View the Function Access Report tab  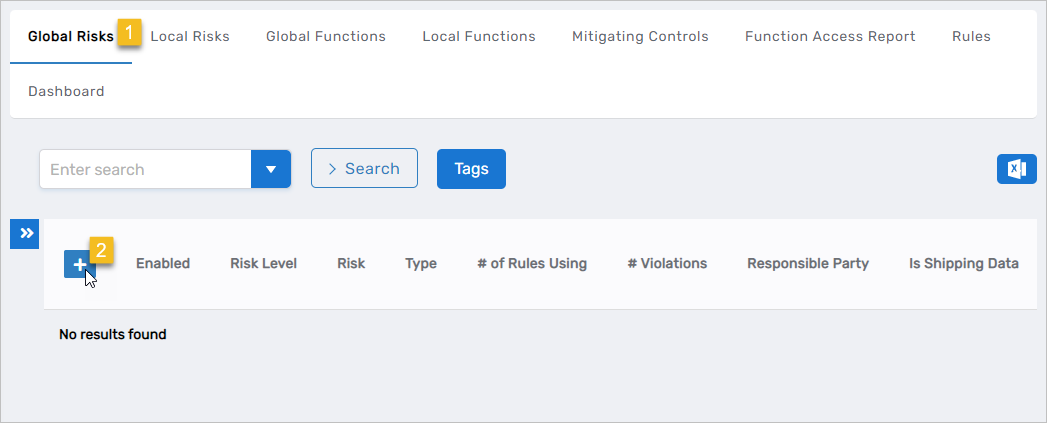[x=830, y=37]
